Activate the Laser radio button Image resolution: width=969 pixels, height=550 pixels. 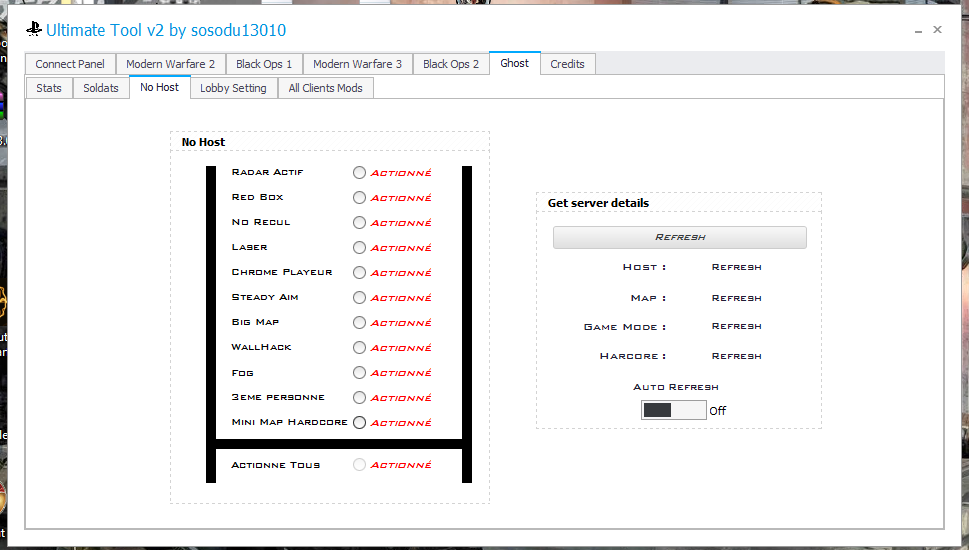click(x=359, y=247)
